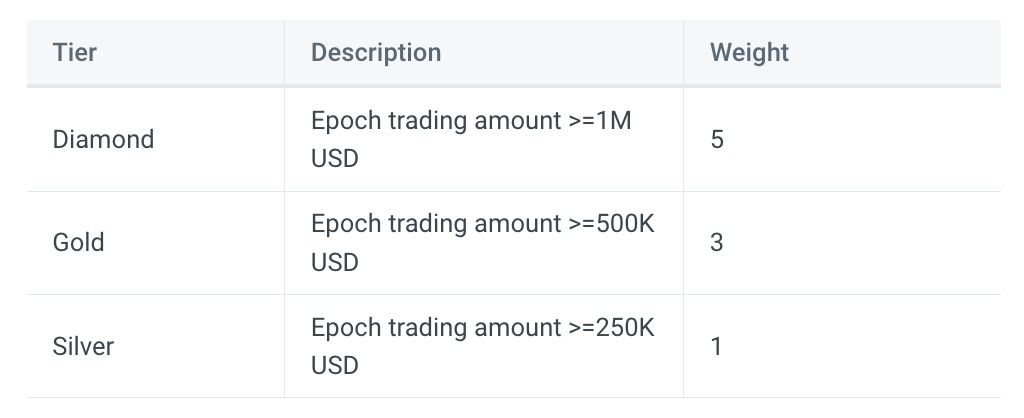Image resolution: width=1024 pixels, height=418 pixels.
Task: Click the ">=250K" threshold text
Action: (x=611, y=328)
